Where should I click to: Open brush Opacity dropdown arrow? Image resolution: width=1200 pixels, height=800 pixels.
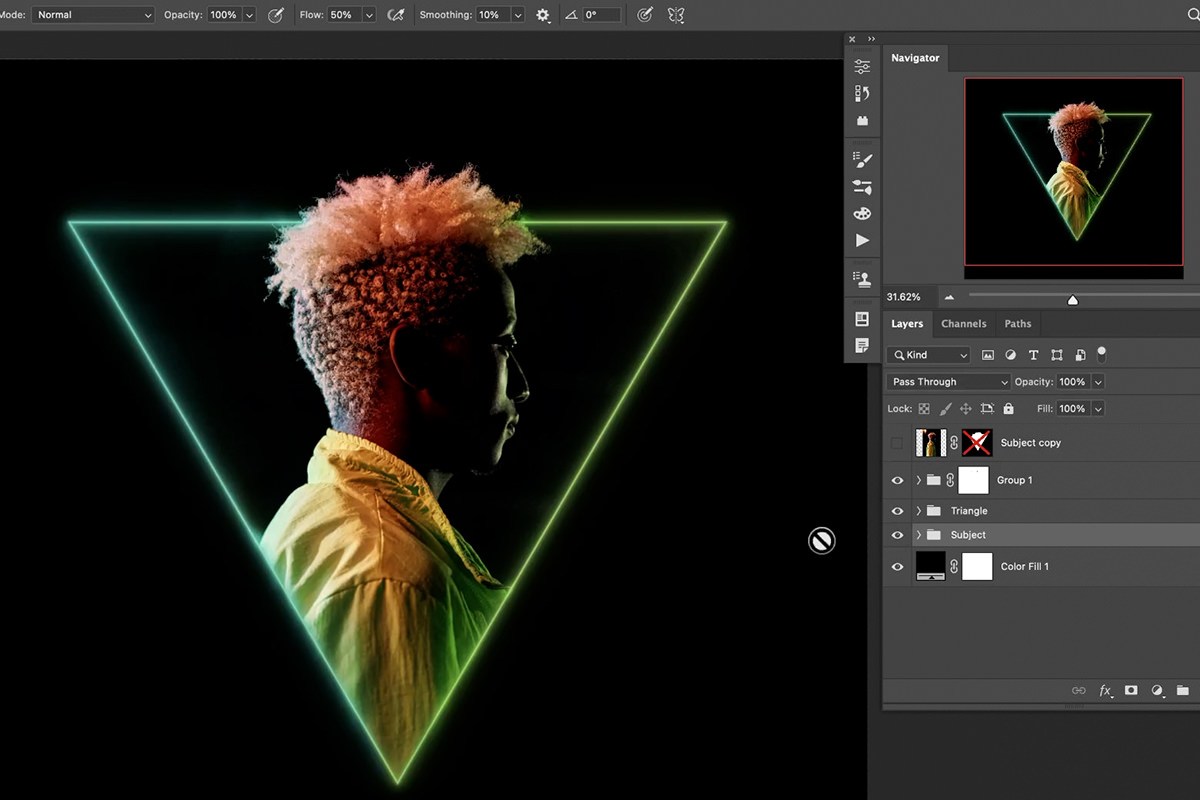pyautogui.click(x=250, y=15)
